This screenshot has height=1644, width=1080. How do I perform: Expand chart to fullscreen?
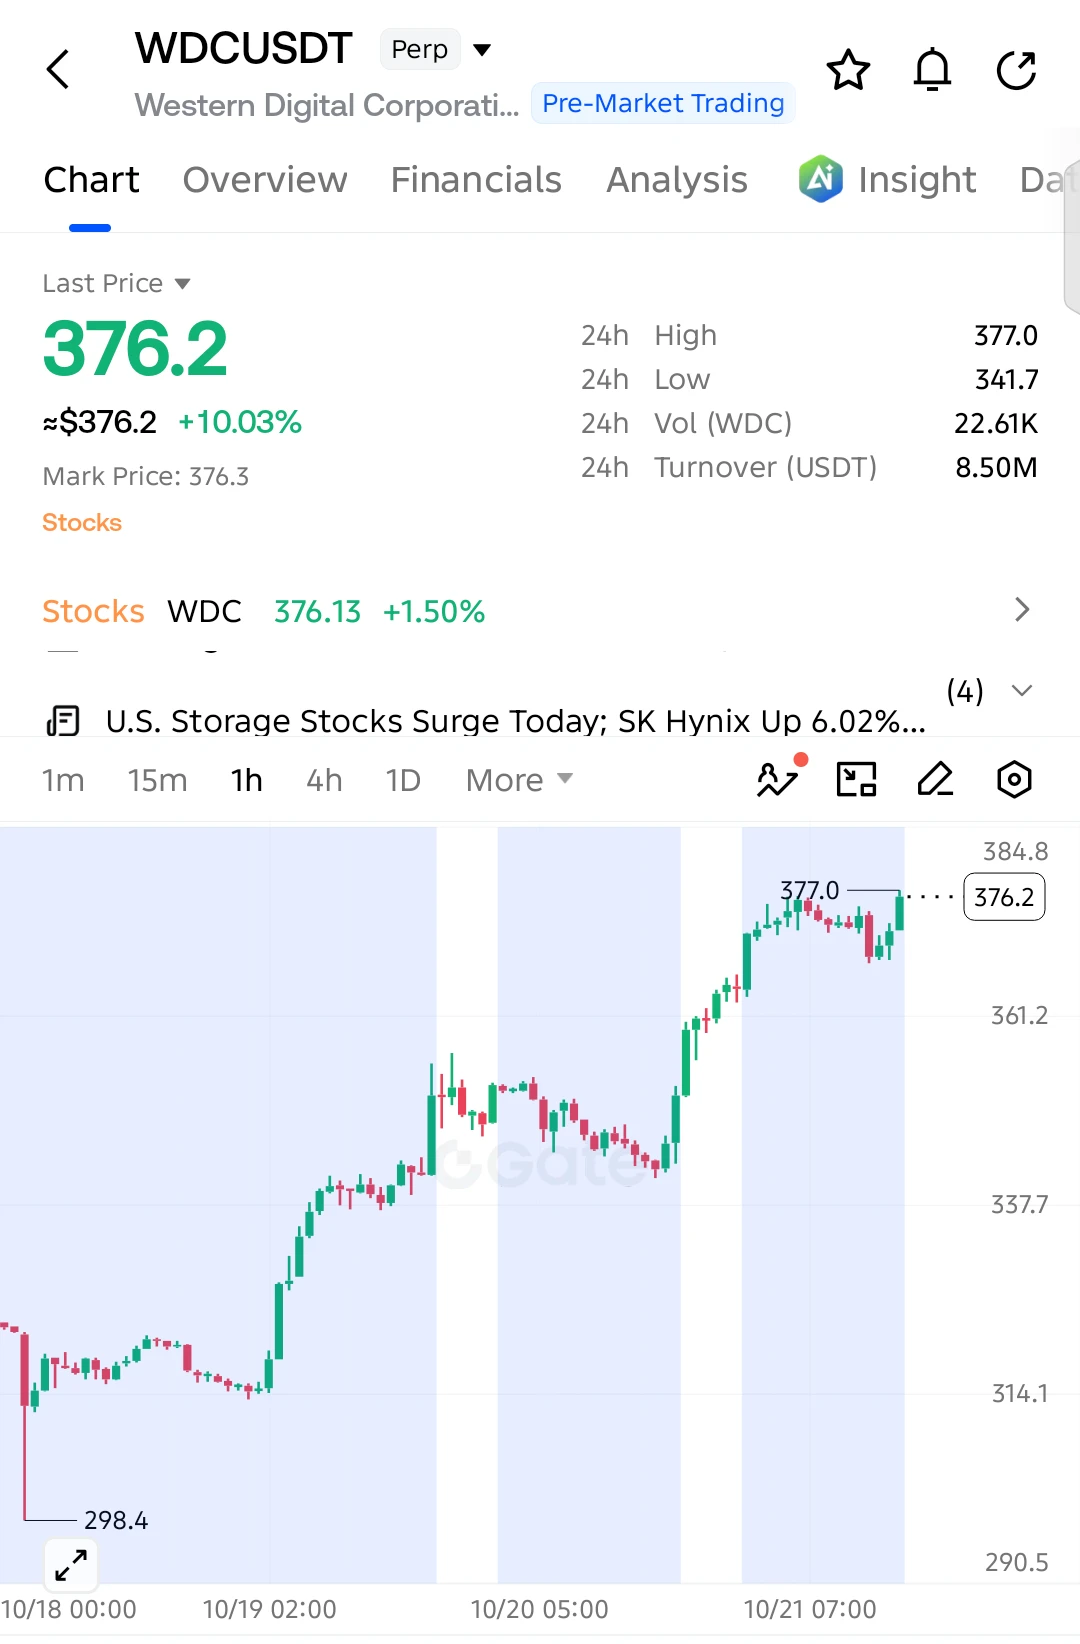click(71, 1564)
